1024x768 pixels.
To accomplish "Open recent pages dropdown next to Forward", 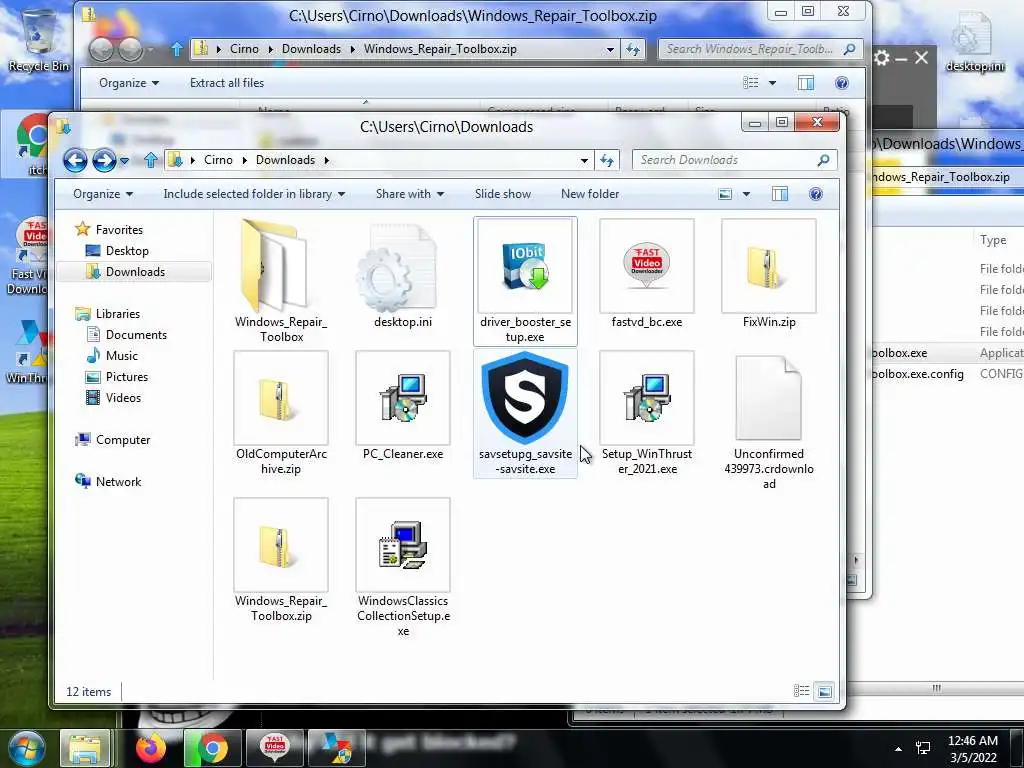I will click(x=124, y=160).
